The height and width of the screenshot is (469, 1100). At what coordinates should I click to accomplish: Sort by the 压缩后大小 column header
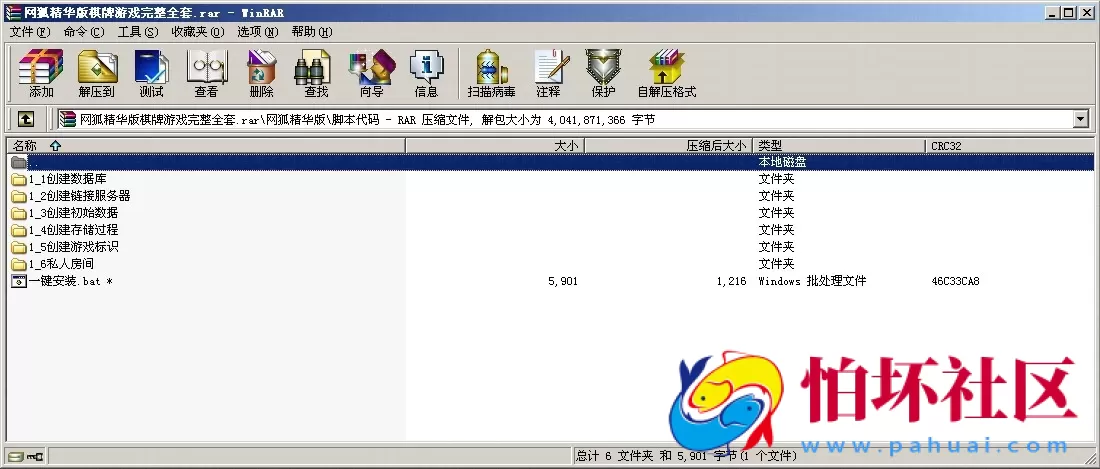coord(669,146)
